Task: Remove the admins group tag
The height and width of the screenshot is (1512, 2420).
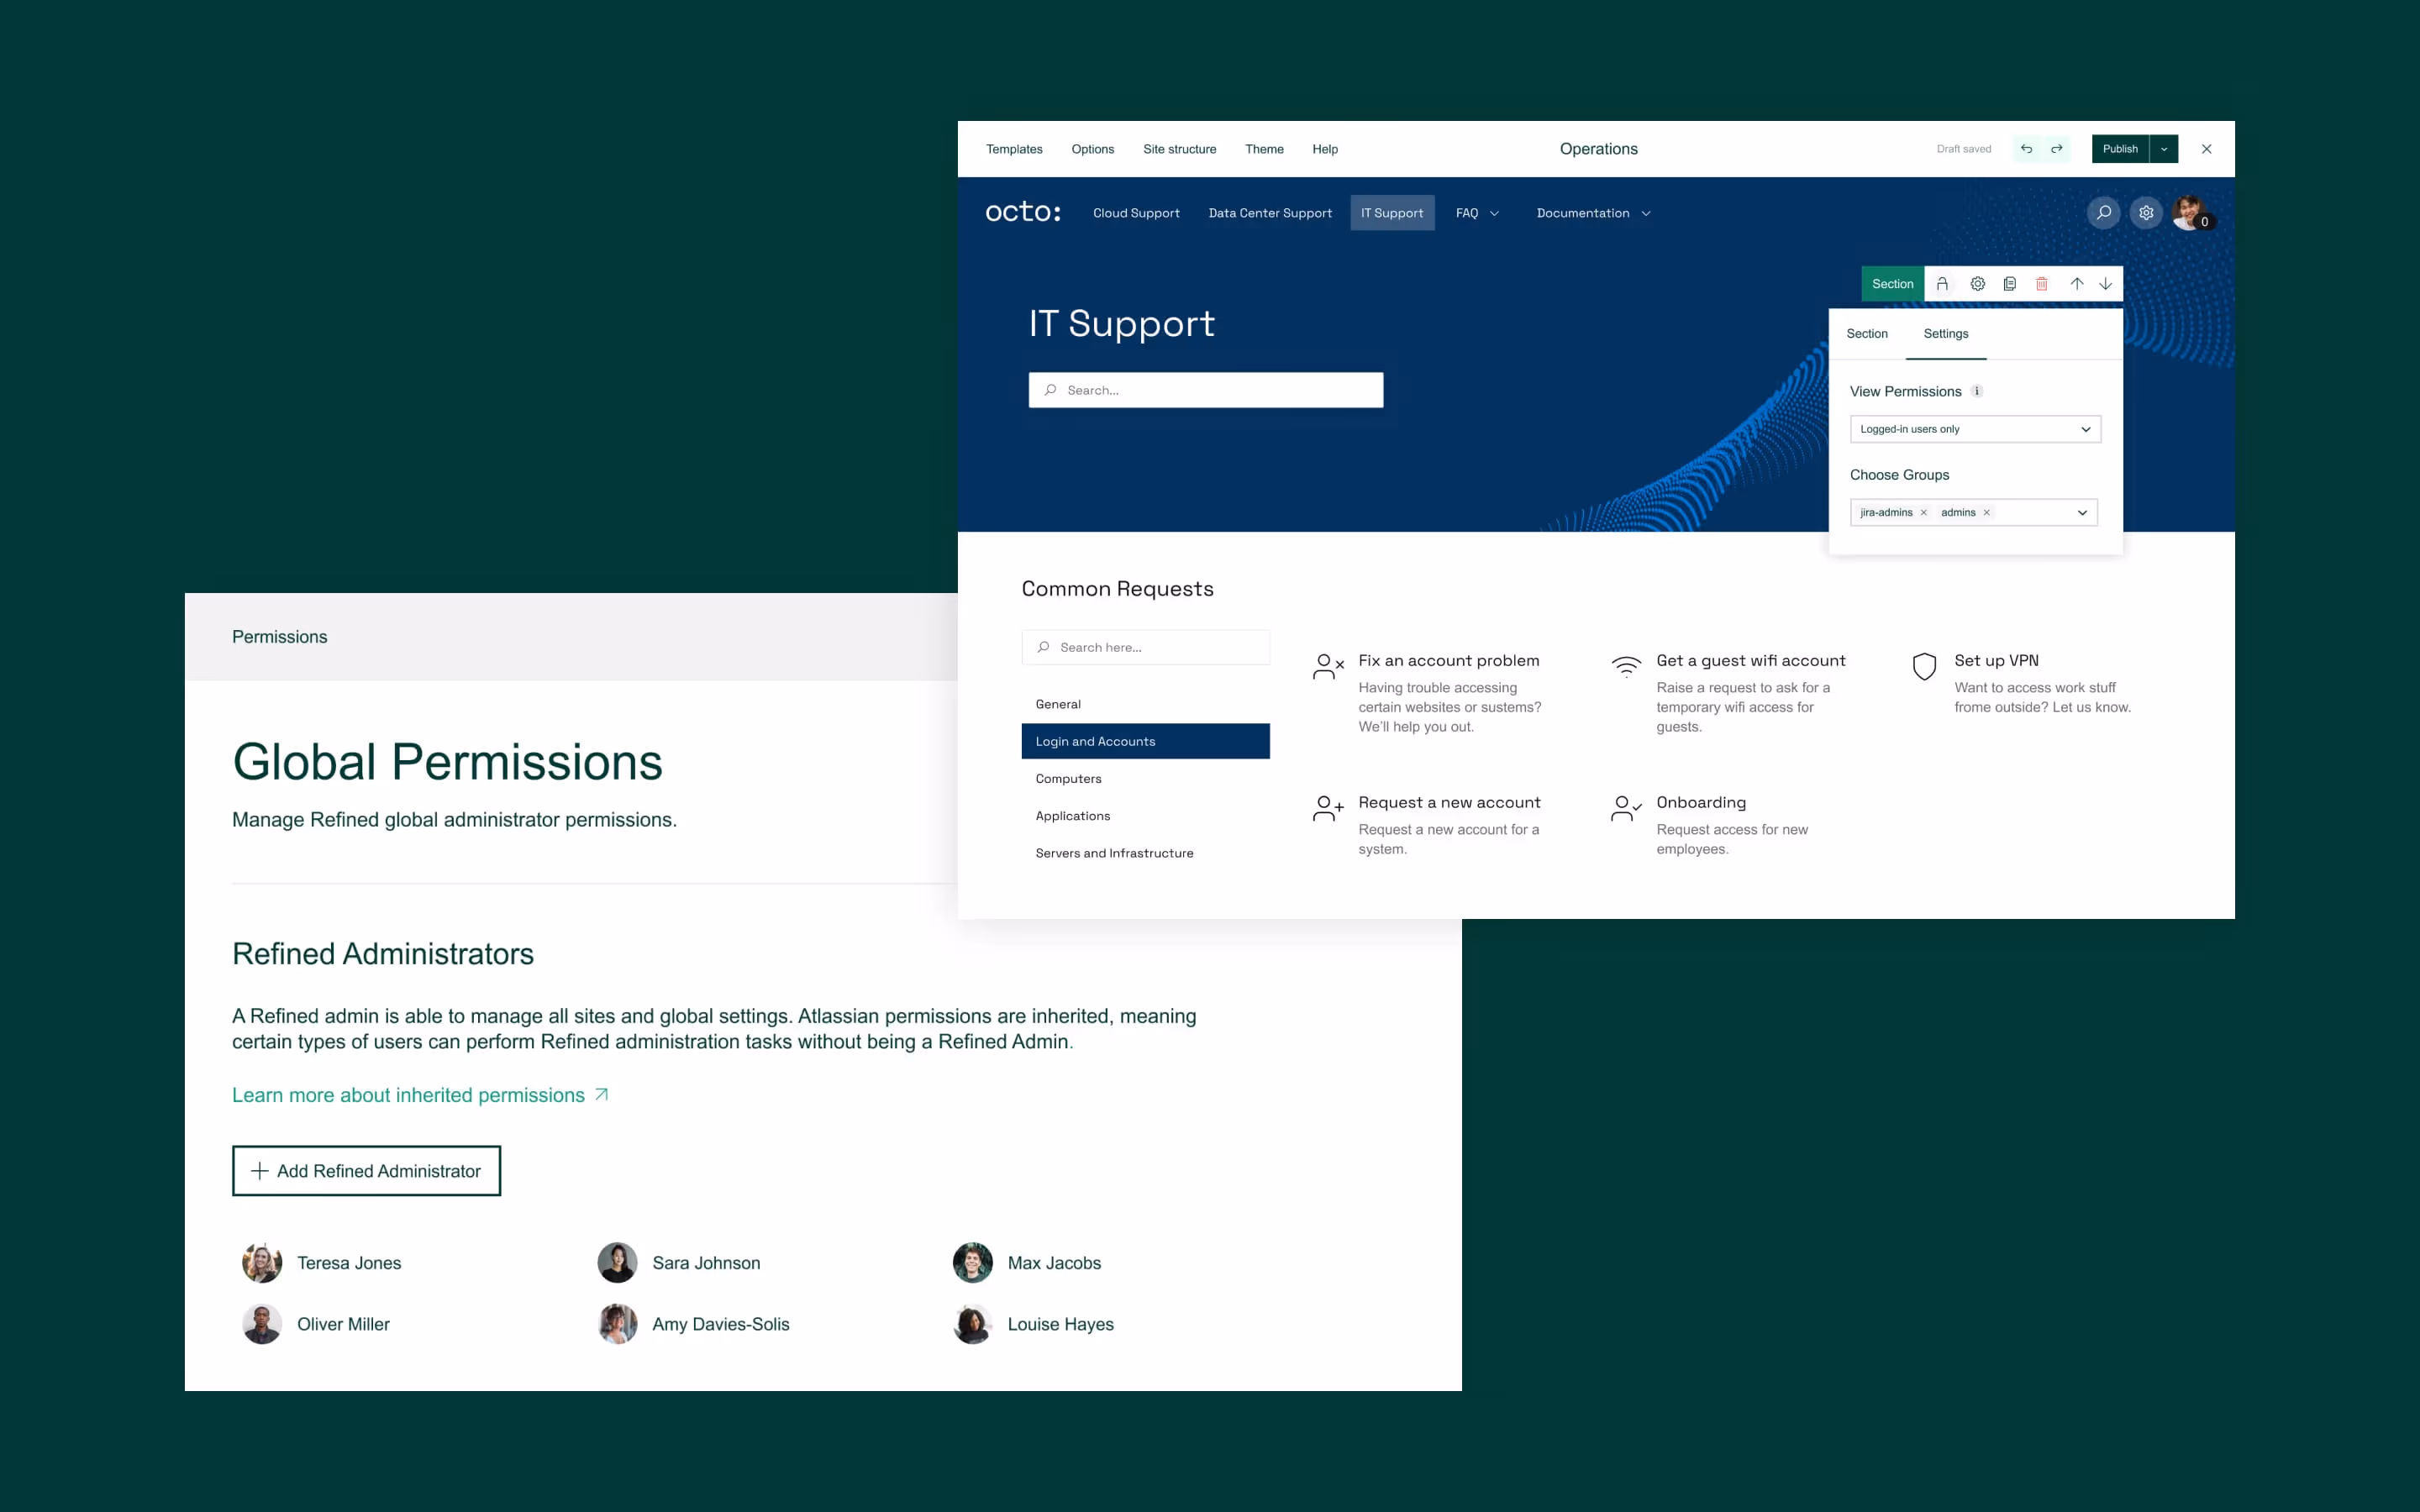Action: click(x=1987, y=513)
